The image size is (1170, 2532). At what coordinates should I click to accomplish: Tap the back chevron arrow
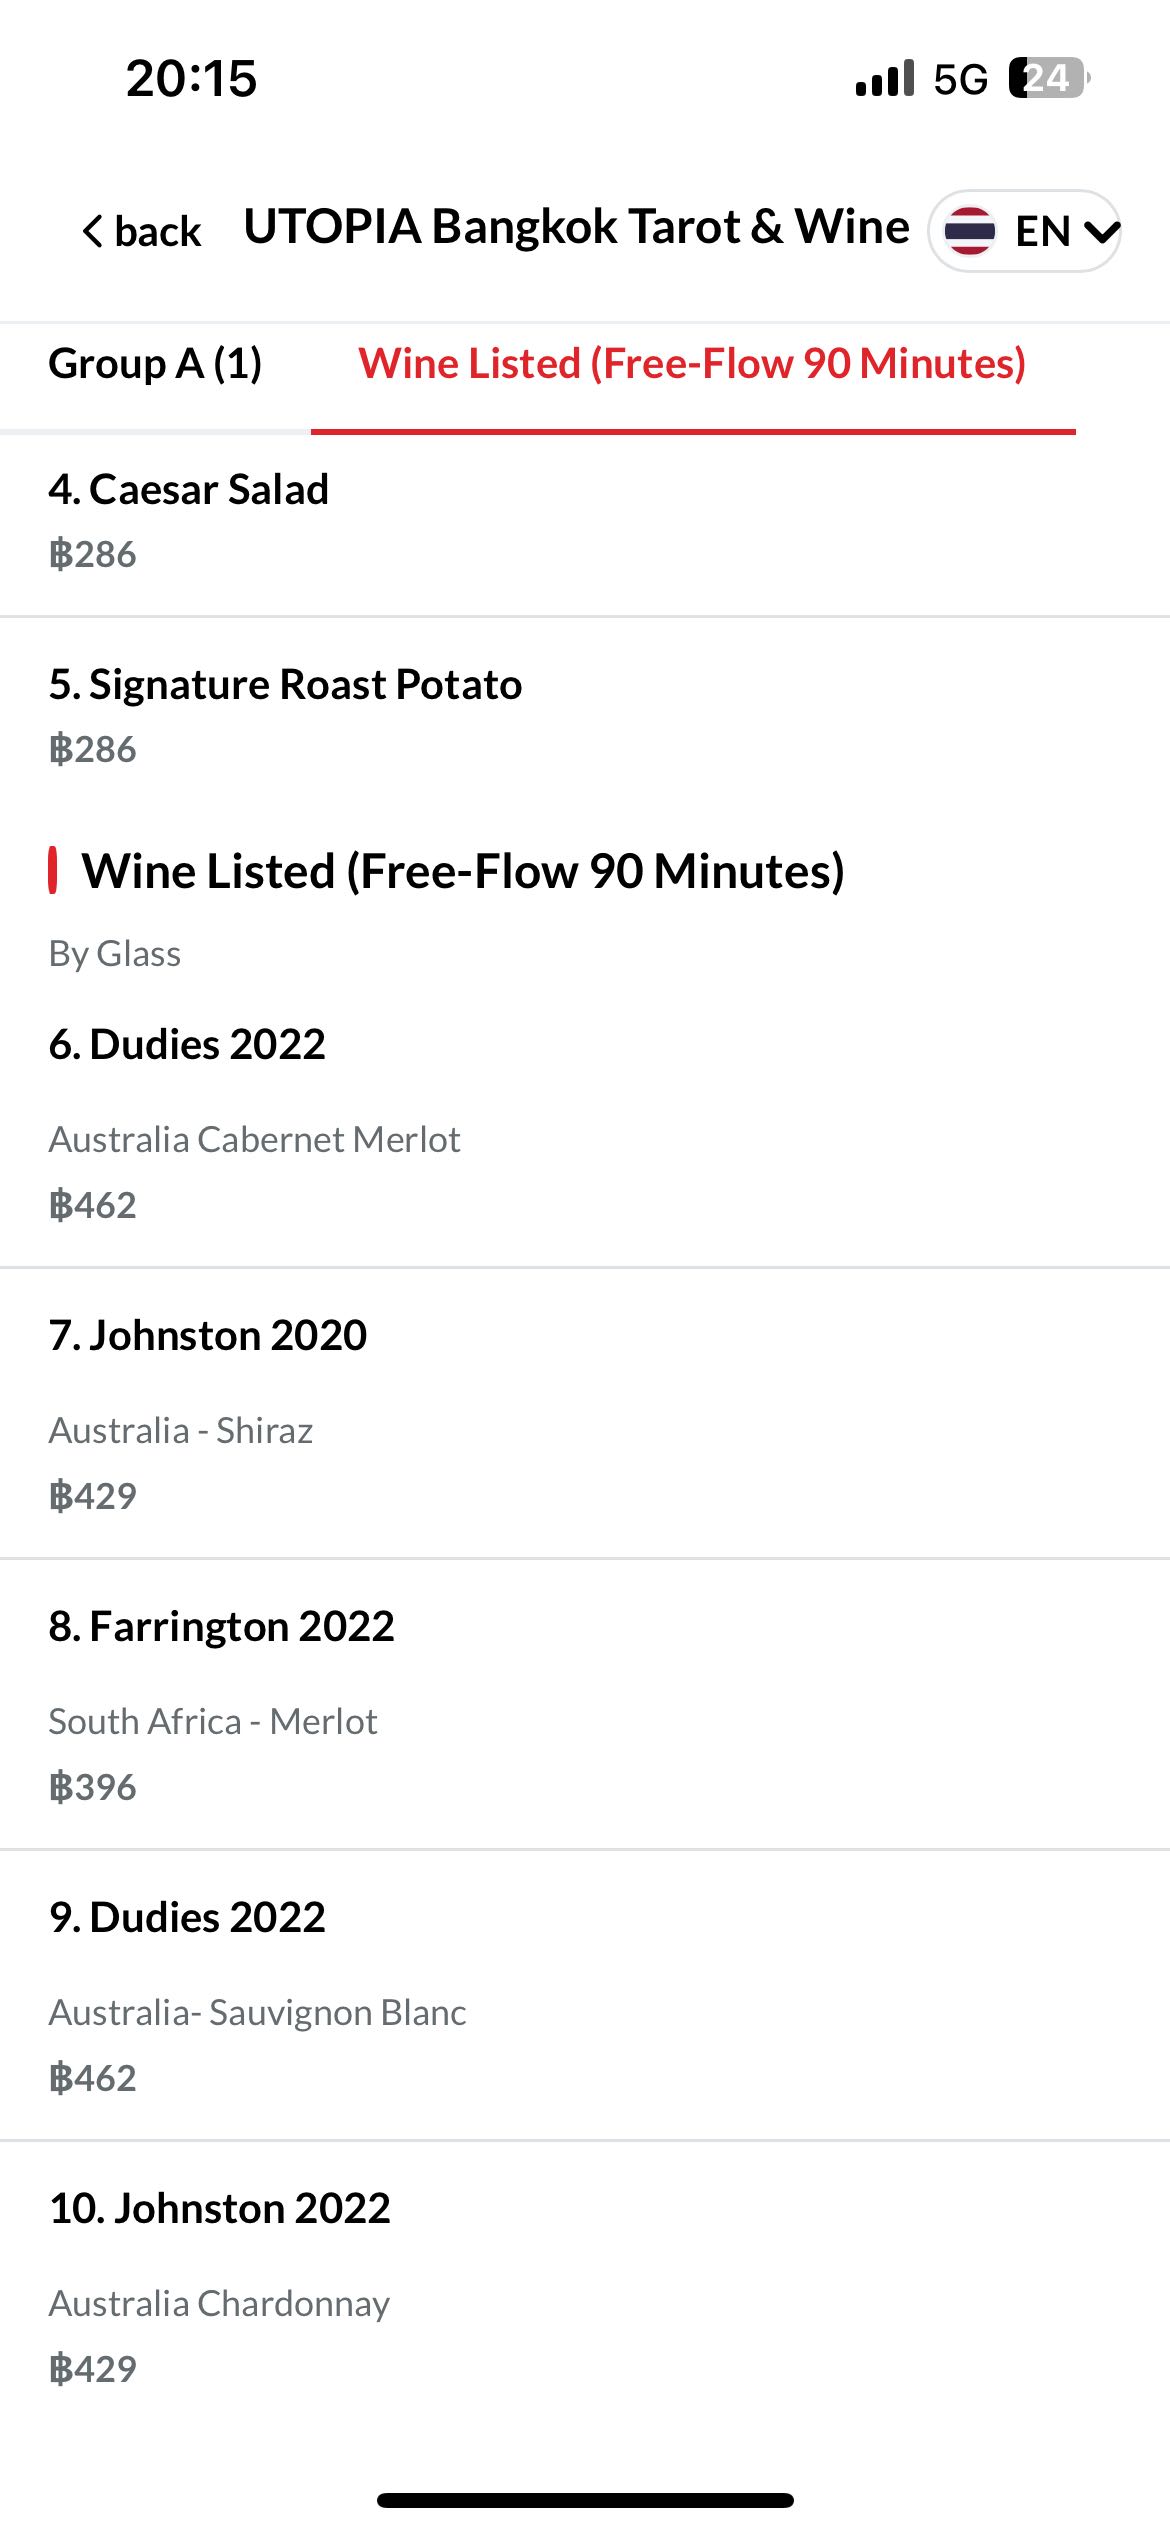coord(93,231)
